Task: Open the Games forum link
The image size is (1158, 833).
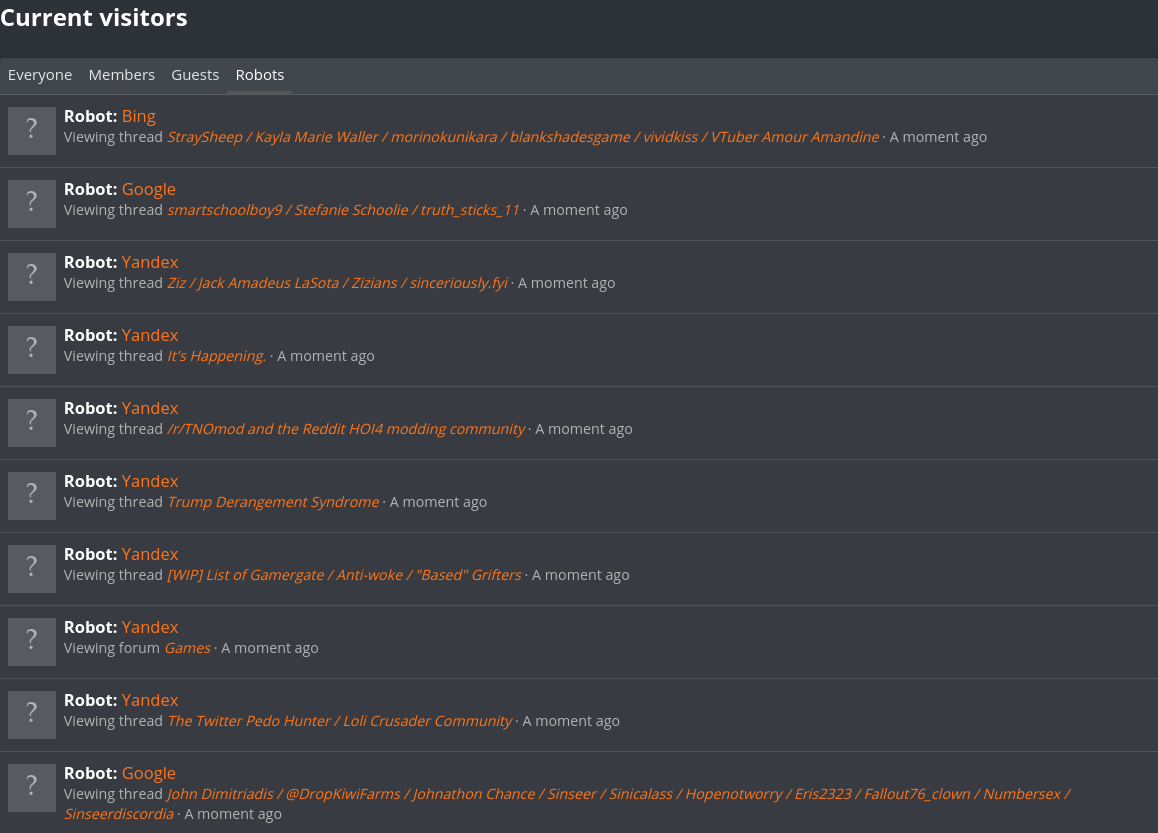Action: pos(188,648)
